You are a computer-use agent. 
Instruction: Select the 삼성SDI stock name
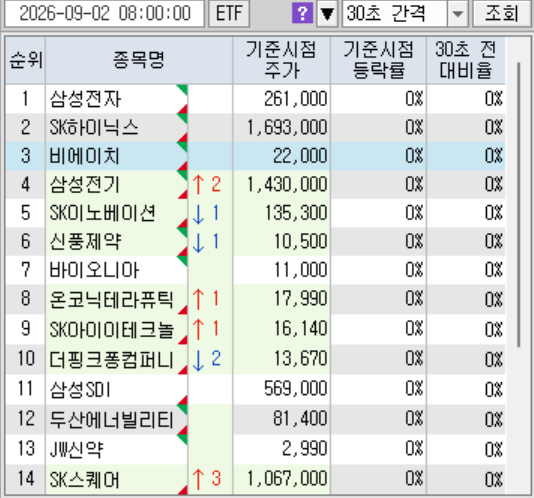pyautogui.click(x=80, y=389)
